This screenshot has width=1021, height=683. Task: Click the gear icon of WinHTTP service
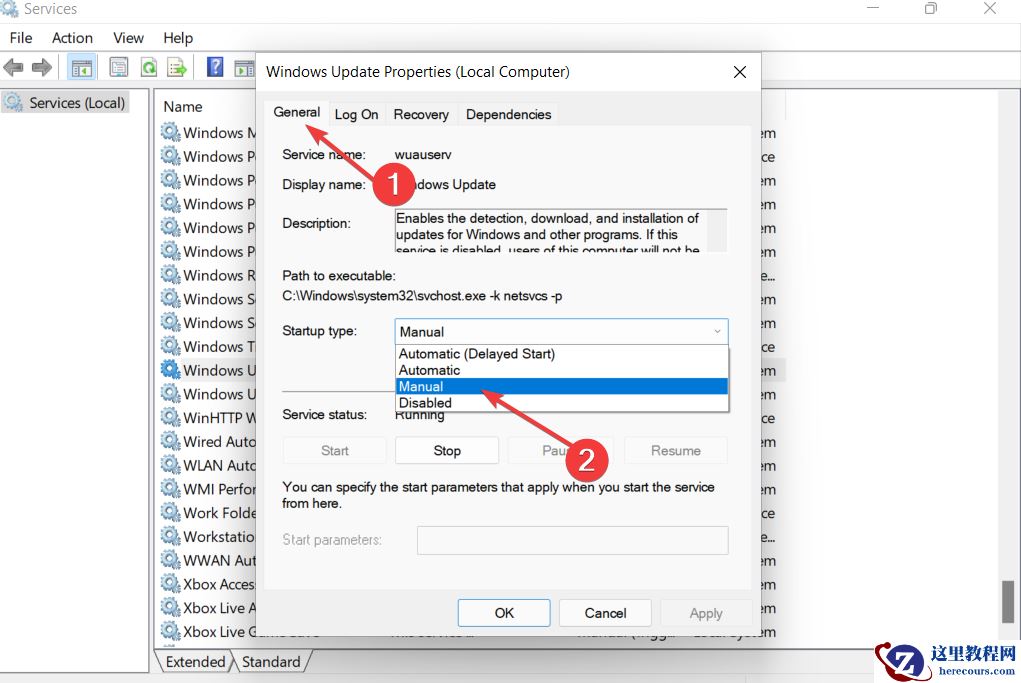click(x=171, y=417)
